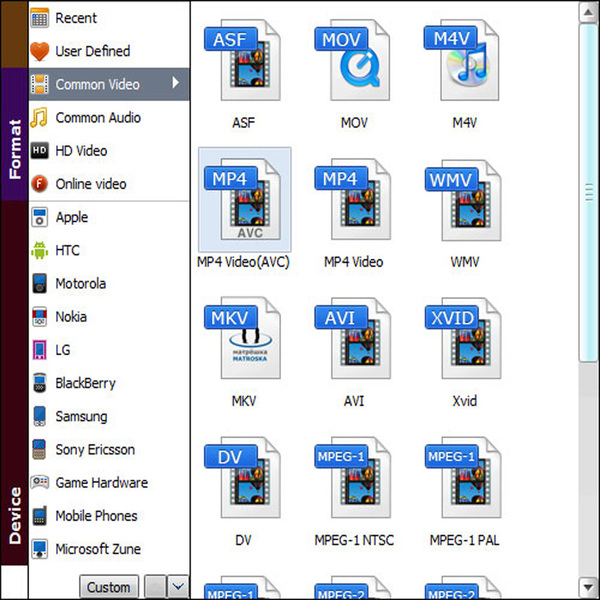Open the Sony Ericsson device list
Image resolution: width=600 pixels, height=600 pixels.
pos(109,449)
